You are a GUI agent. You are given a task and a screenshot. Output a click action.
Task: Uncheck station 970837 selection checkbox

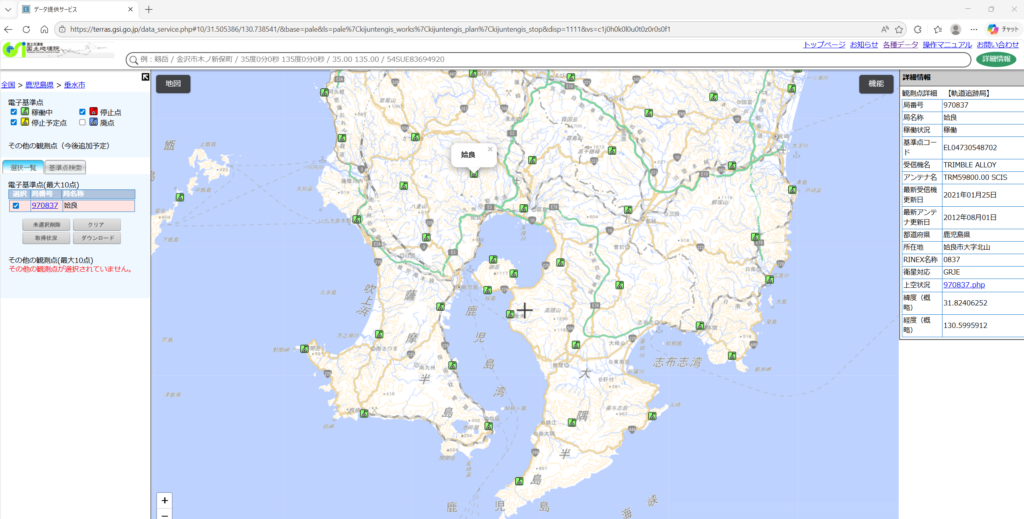click(15, 205)
